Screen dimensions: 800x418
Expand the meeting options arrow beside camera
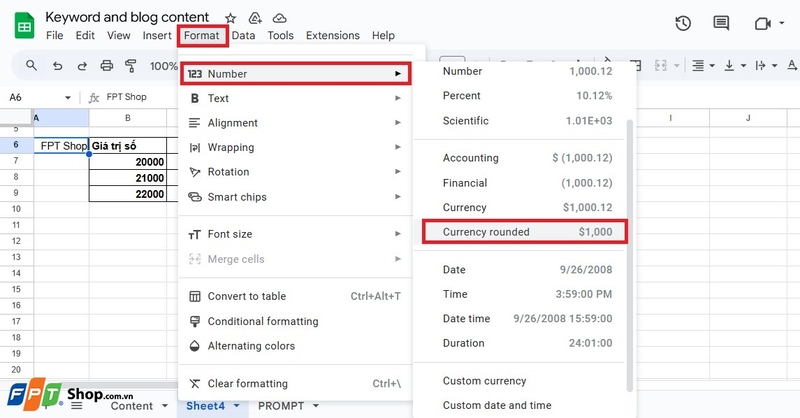coord(781,23)
